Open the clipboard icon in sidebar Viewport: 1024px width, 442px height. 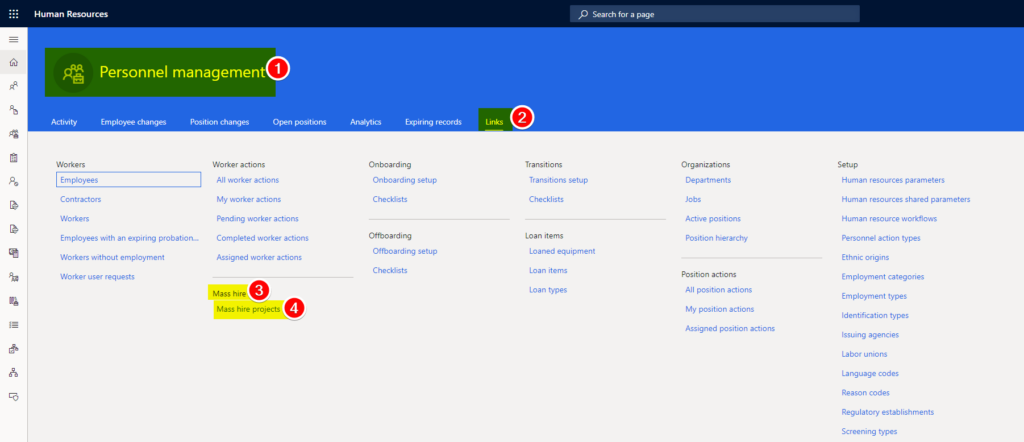(13, 157)
